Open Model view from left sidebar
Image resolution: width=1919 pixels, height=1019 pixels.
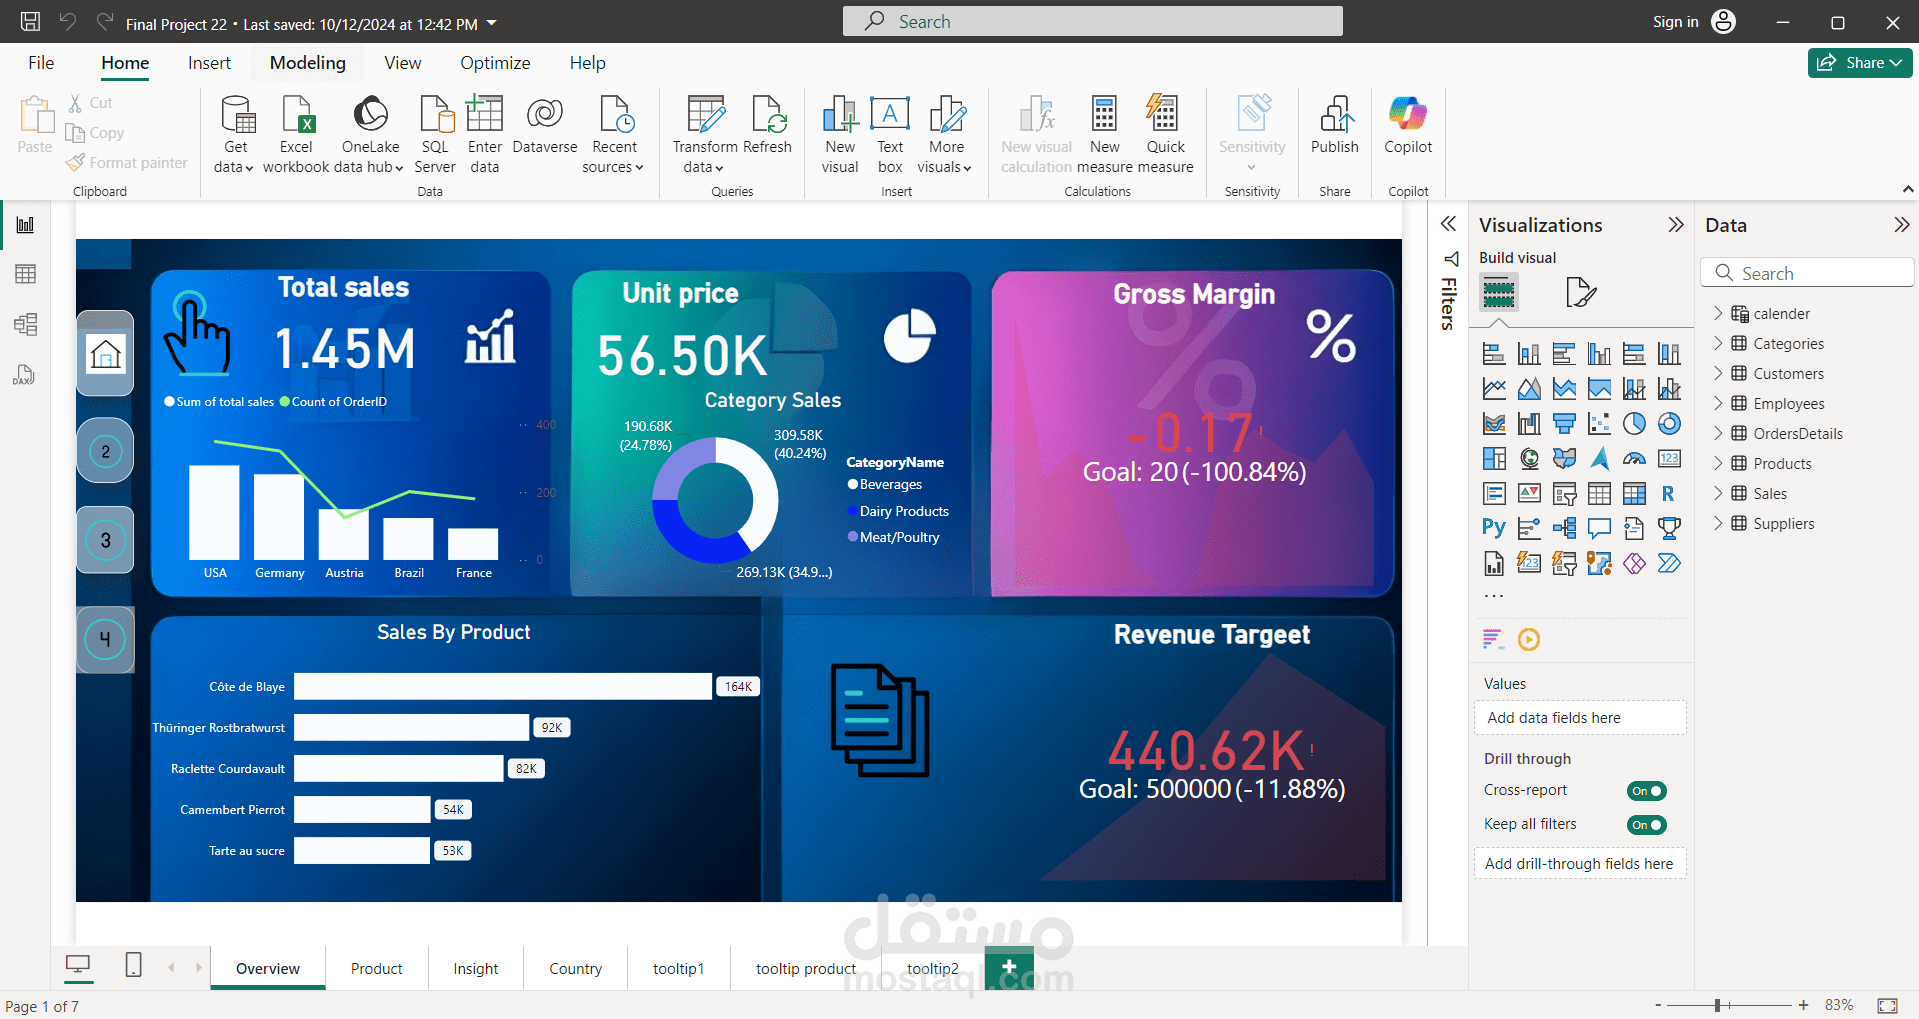click(25, 324)
